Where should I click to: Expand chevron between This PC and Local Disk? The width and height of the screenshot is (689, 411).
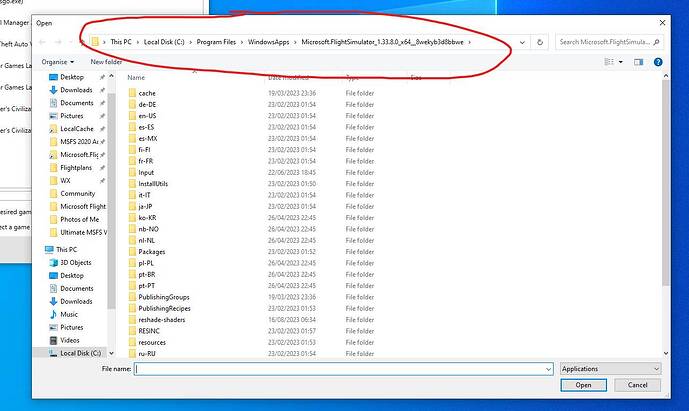[x=138, y=42]
